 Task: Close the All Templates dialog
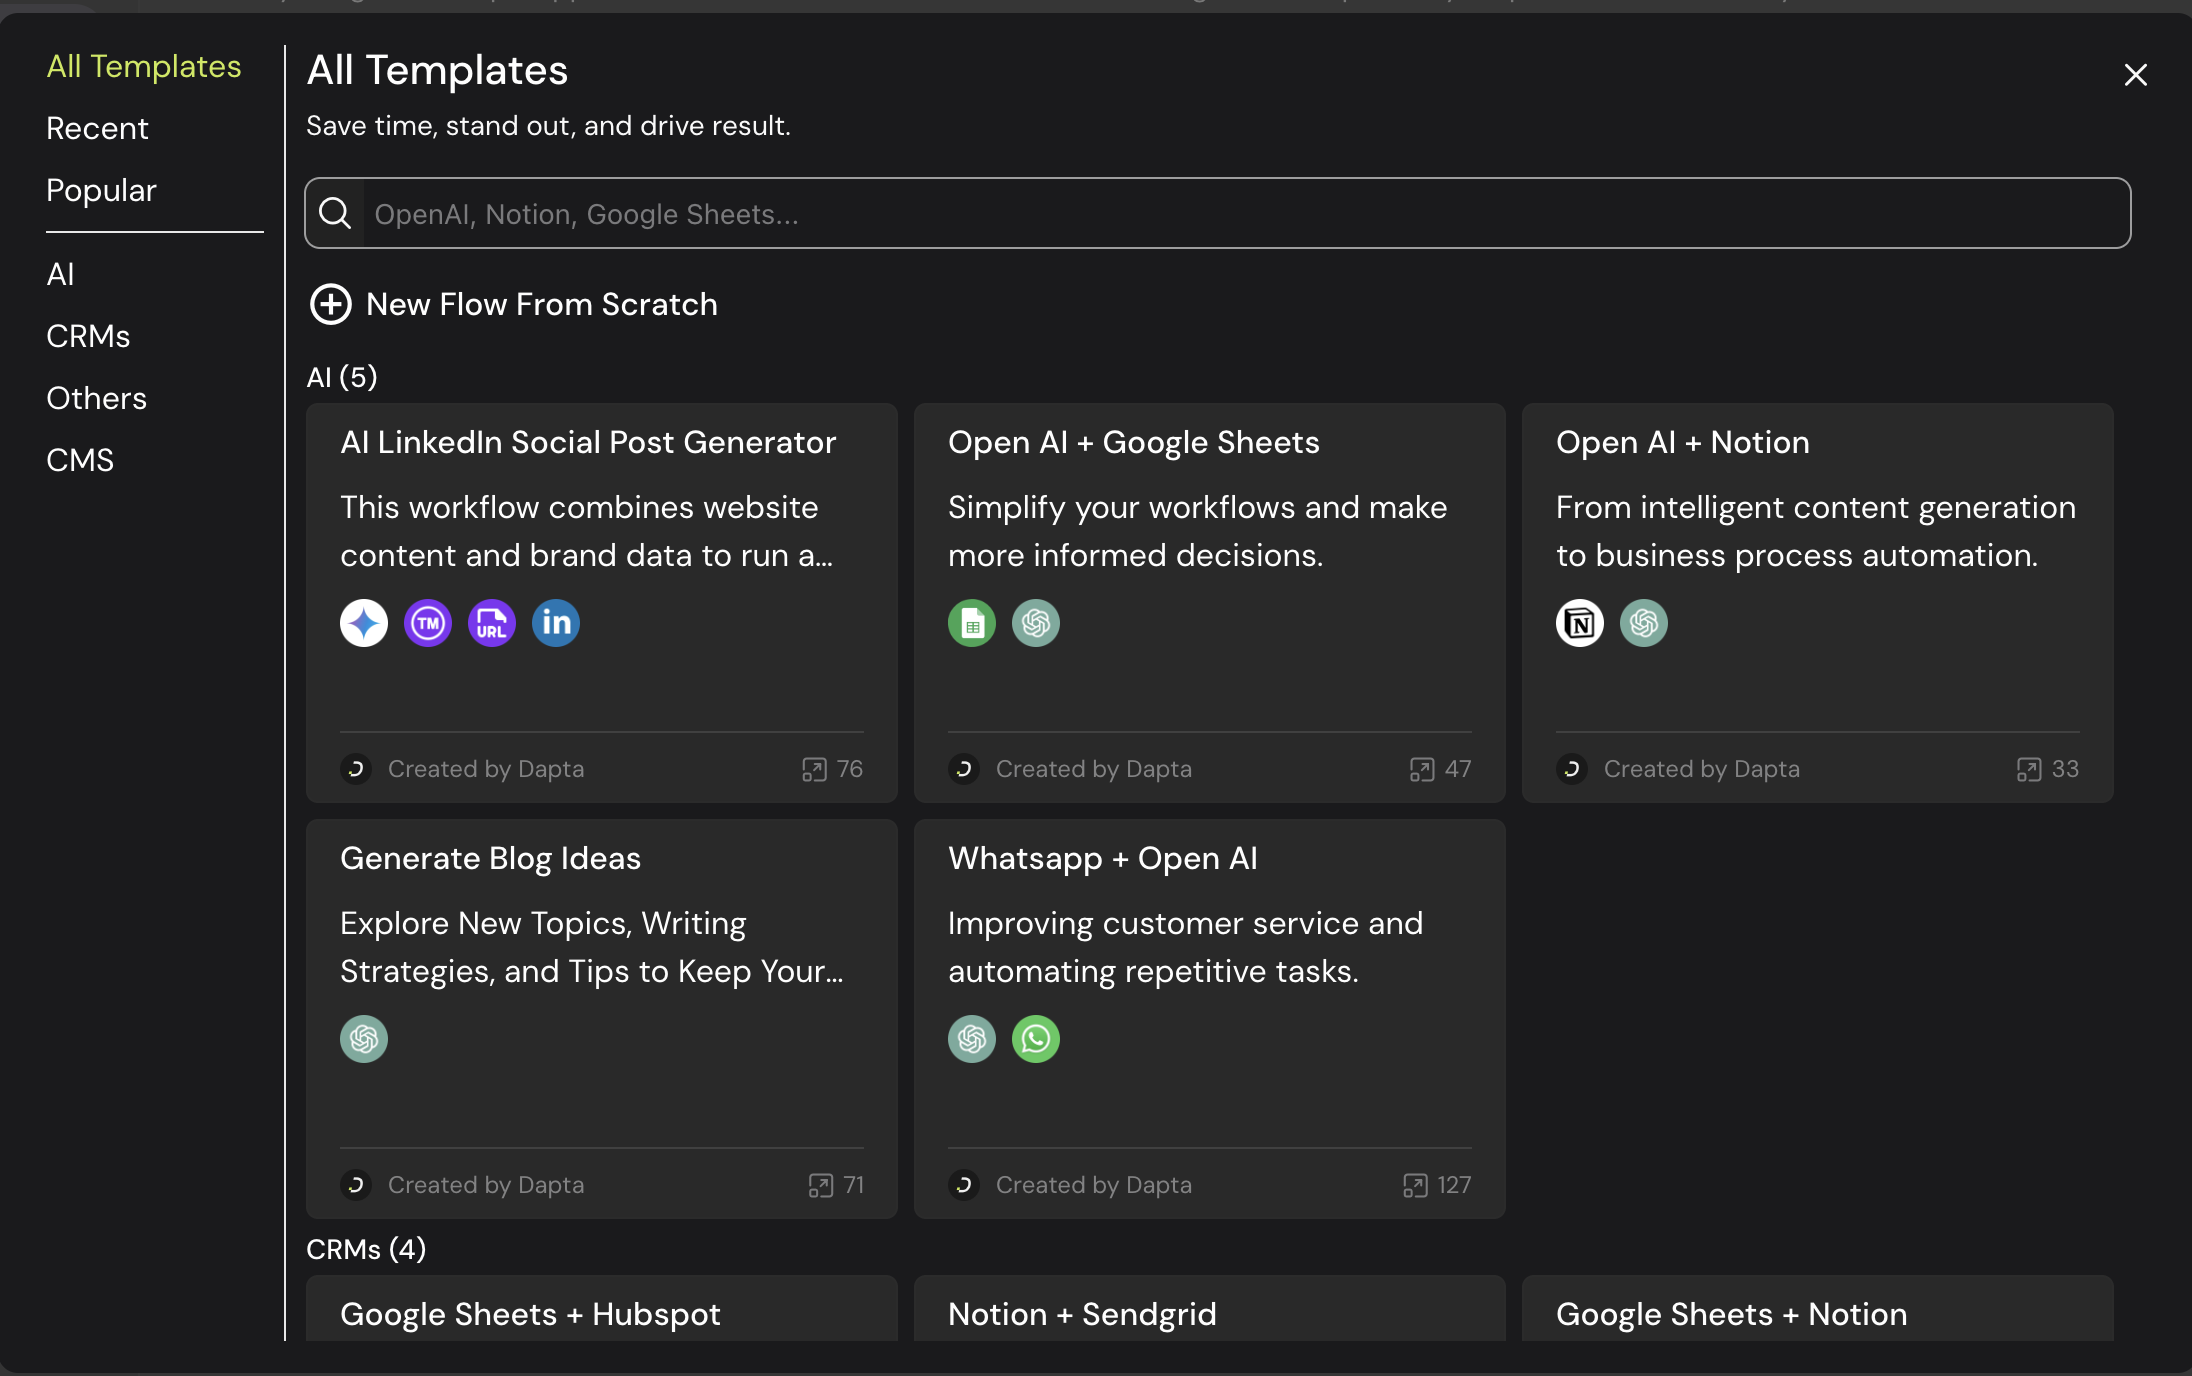(x=2135, y=75)
